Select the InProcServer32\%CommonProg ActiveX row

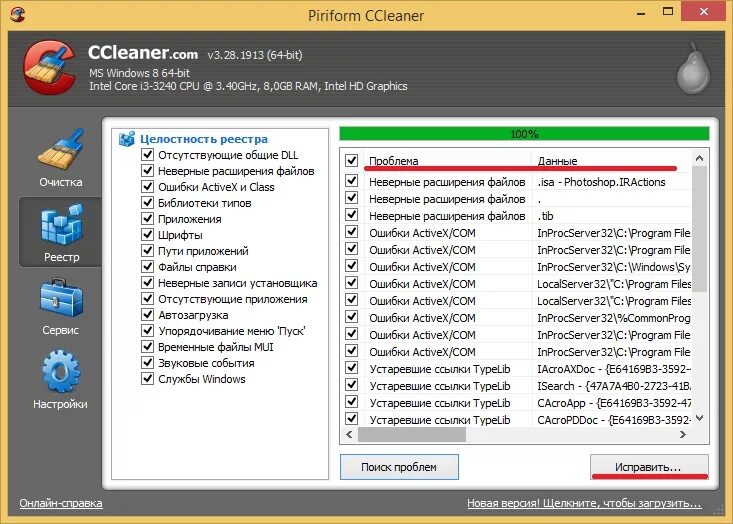click(517, 318)
